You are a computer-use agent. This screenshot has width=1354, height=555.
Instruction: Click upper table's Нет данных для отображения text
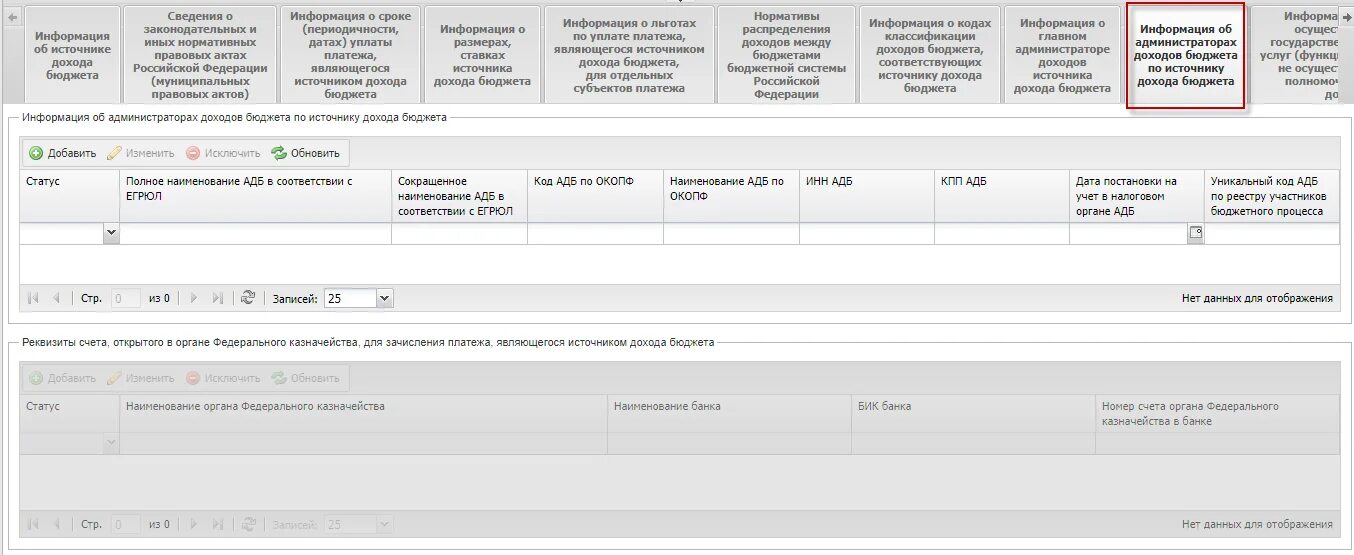1257,298
